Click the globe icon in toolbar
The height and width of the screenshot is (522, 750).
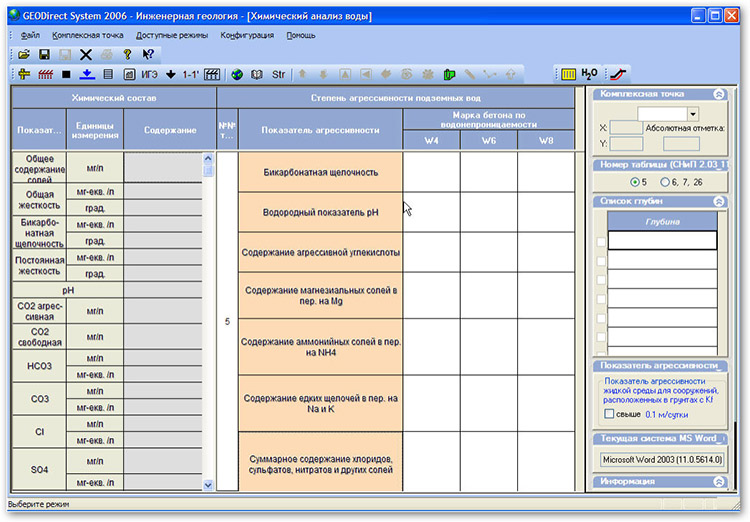(x=237, y=74)
